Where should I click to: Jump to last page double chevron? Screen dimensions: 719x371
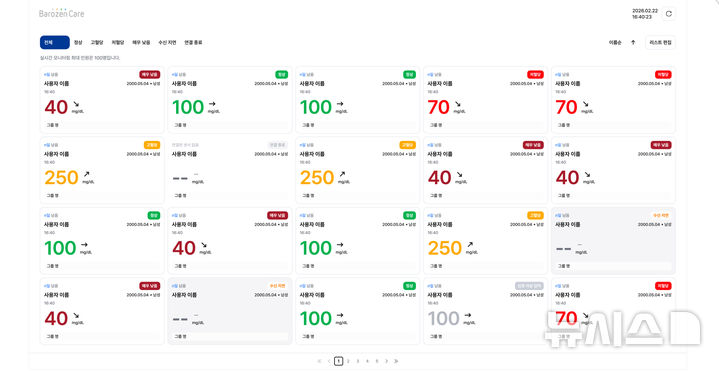(396, 361)
